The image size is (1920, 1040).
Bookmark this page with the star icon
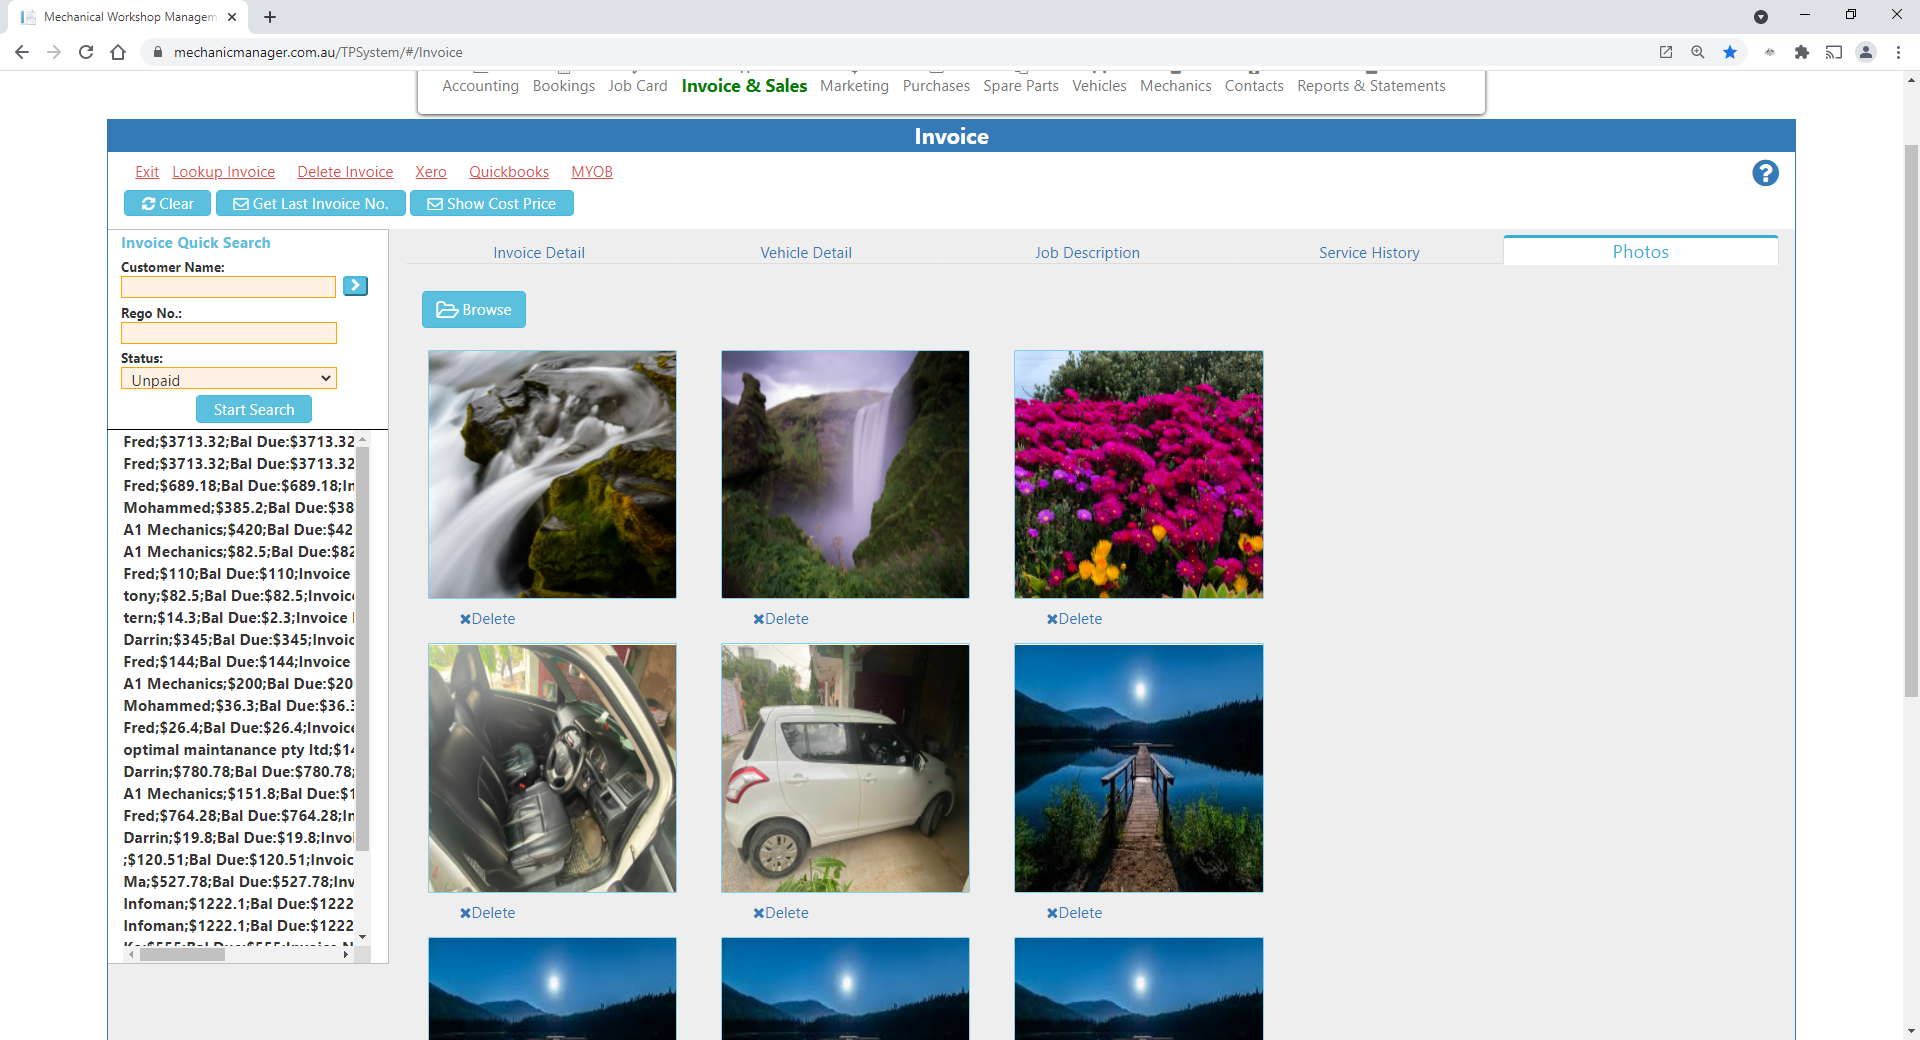pyautogui.click(x=1730, y=52)
